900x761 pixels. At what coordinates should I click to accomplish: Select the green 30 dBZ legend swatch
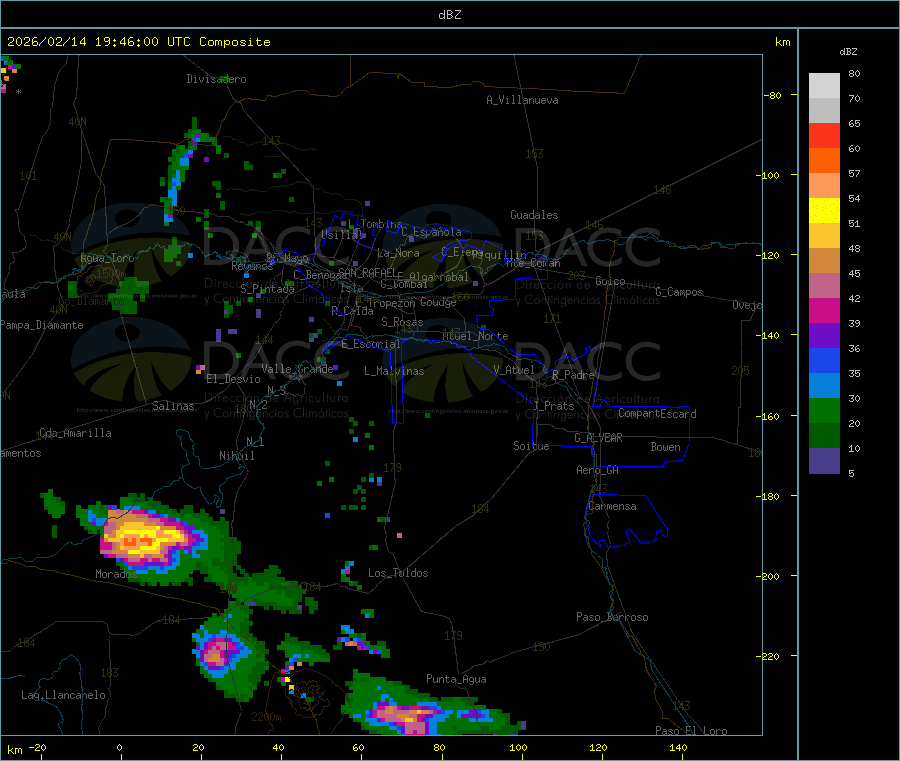pos(824,410)
